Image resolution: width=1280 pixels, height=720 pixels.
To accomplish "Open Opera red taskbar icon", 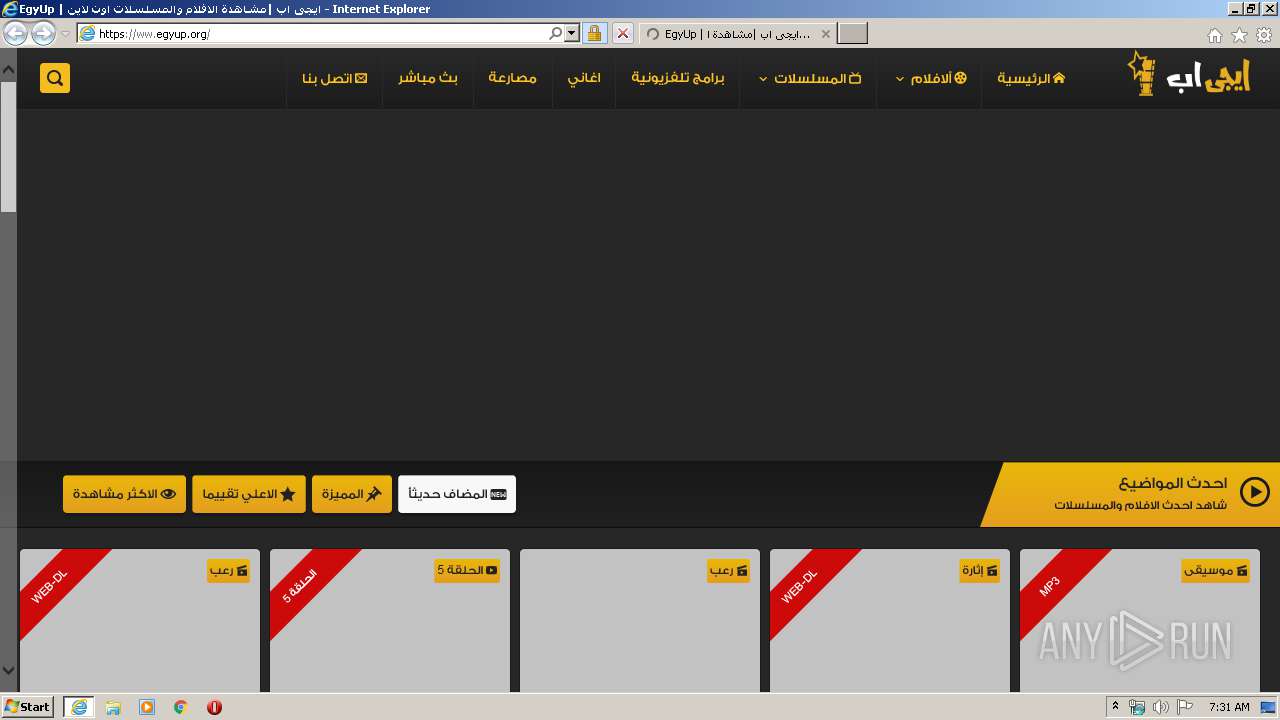I will click(x=214, y=707).
